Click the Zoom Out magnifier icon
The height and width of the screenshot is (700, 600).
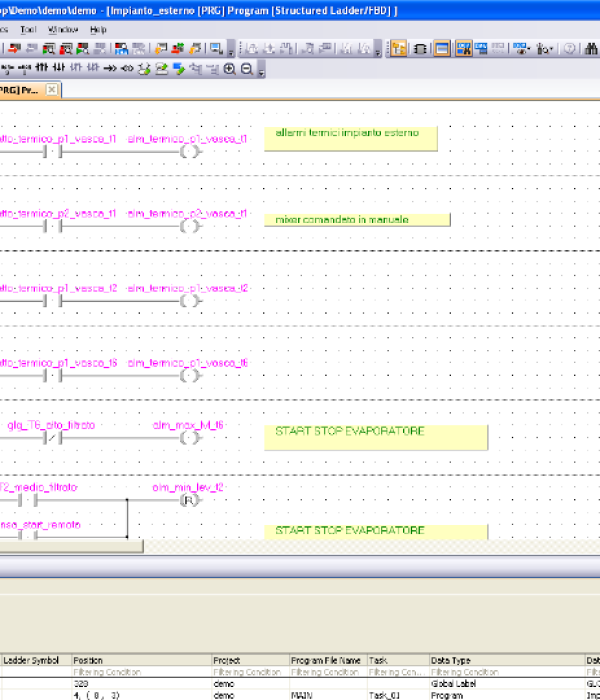246,69
